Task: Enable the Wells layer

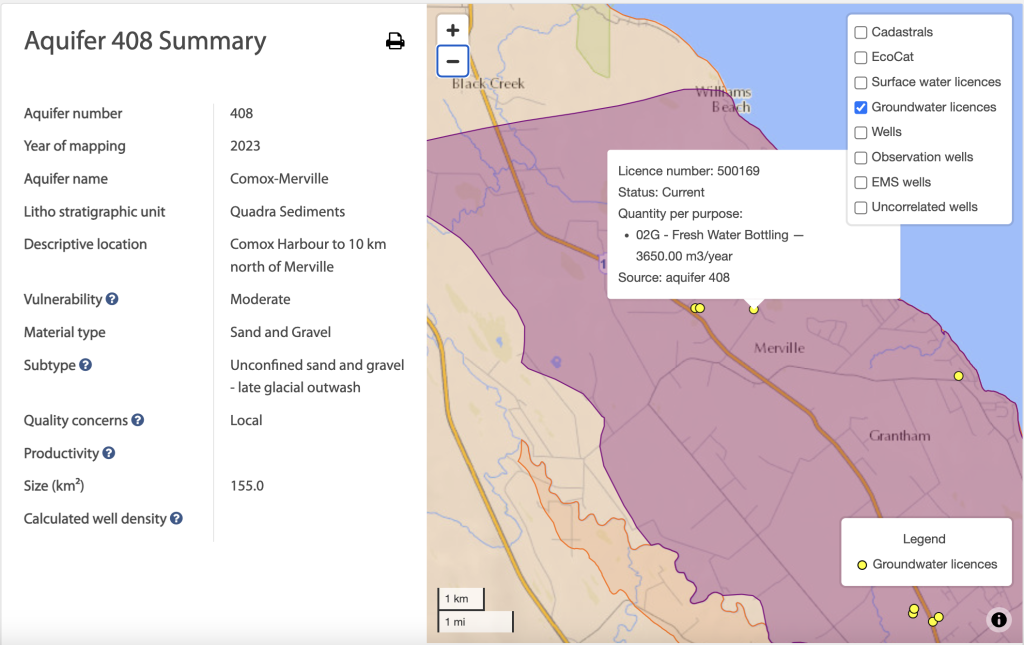Action: pos(860,131)
